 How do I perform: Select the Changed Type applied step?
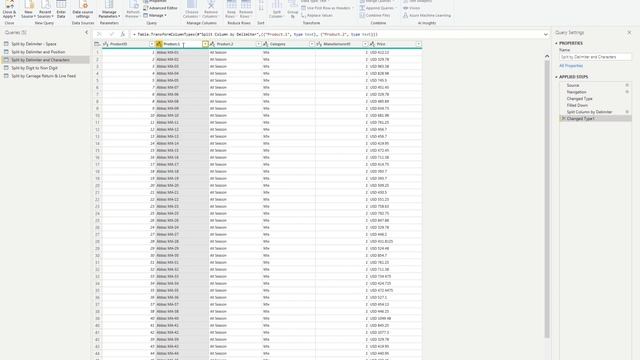coord(579,98)
